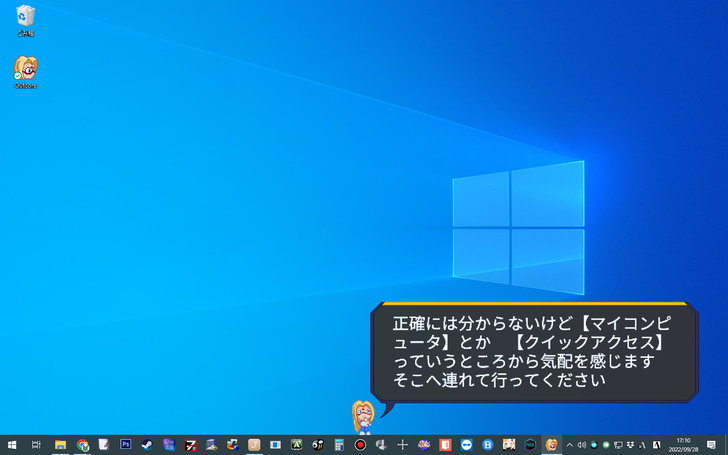Open the volume control in tray
Image resolution: width=728 pixels, height=455 pixels.
[581, 445]
